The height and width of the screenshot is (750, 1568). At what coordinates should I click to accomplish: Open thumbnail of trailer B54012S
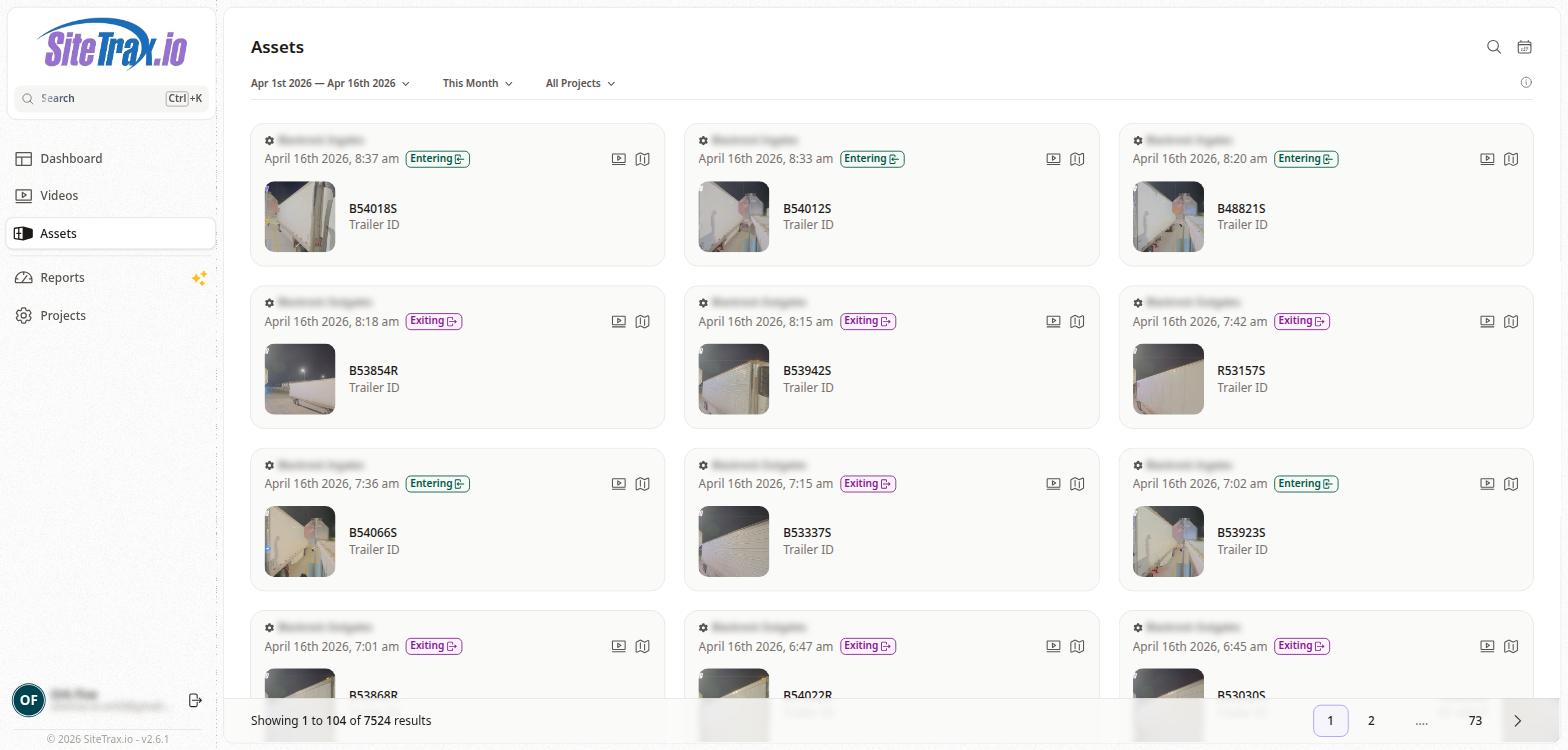(x=734, y=217)
